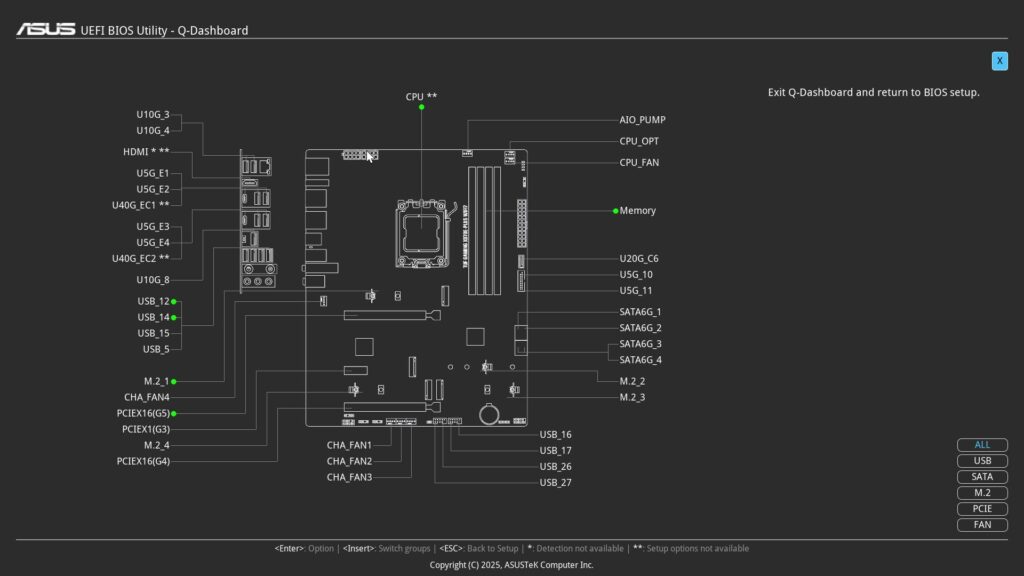Click the CHA_FAN4 label
The image size is (1024, 576).
(147, 397)
